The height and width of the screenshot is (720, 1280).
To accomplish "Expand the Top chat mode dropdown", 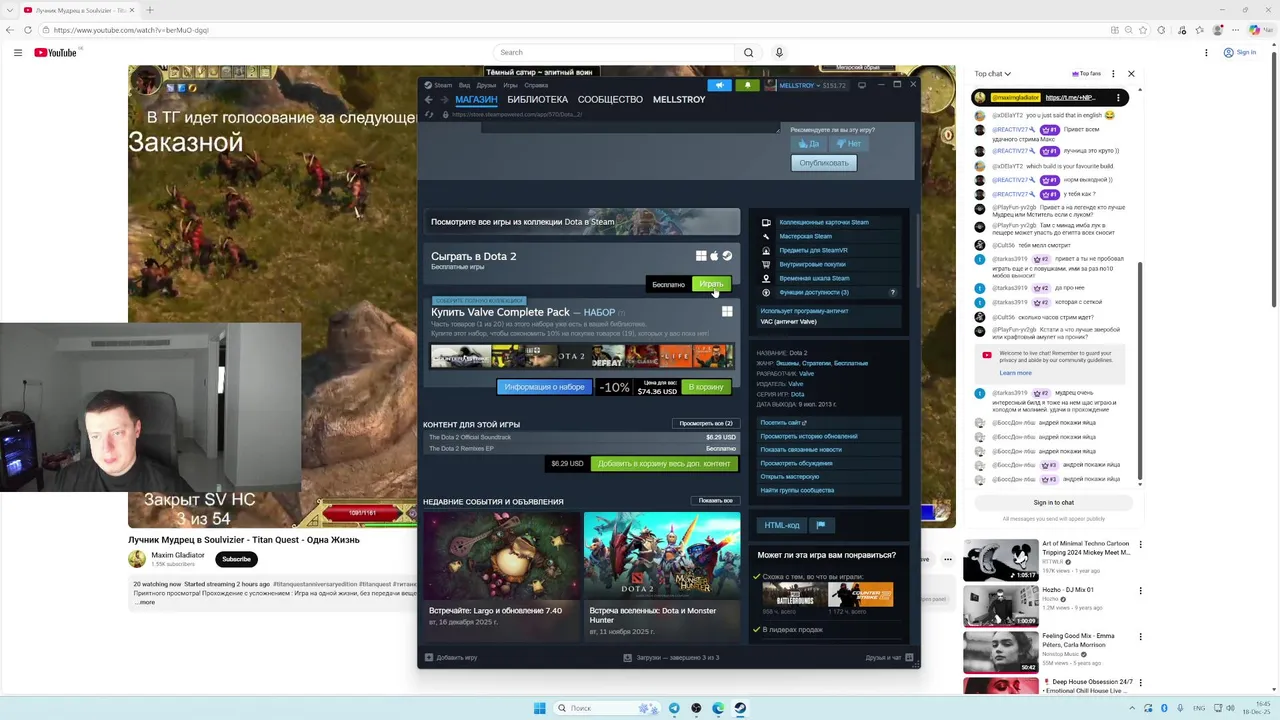I will click(x=992, y=73).
